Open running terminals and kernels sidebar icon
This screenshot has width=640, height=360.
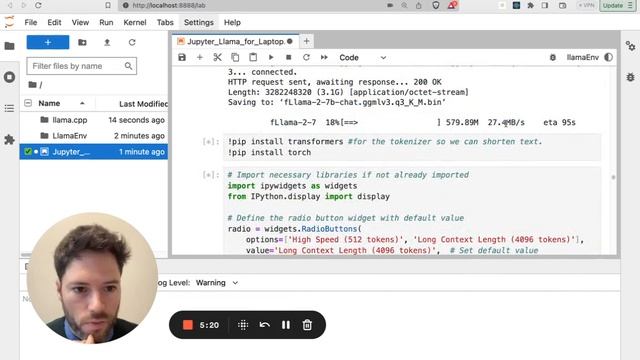[x=9, y=77]
